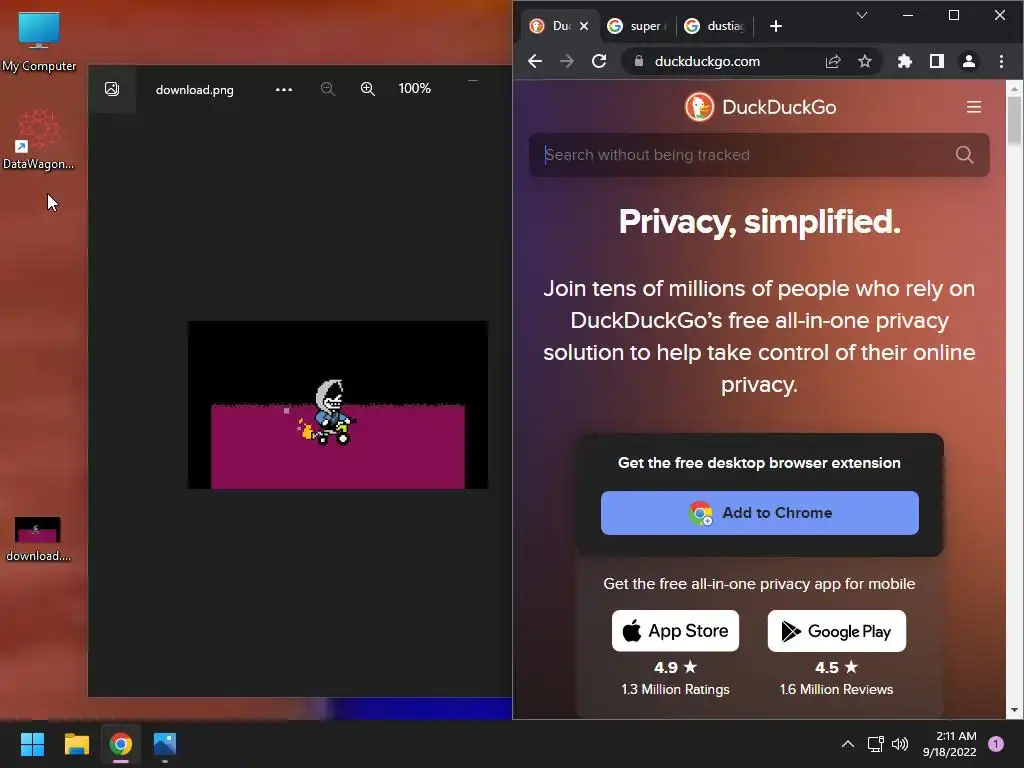Open the clock showing 2:11 AM
The height and width of the screenshot is (768, 1024).
(x=950, y=744)
